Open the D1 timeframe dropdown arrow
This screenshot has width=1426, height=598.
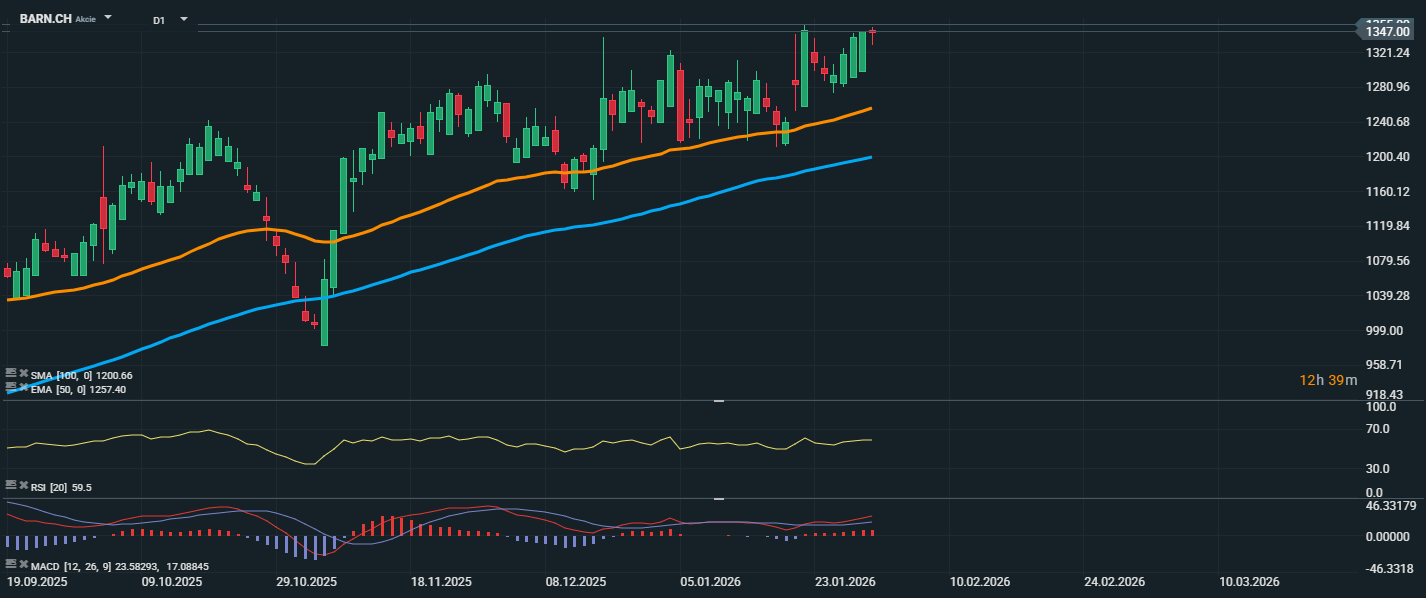point(183,19)
